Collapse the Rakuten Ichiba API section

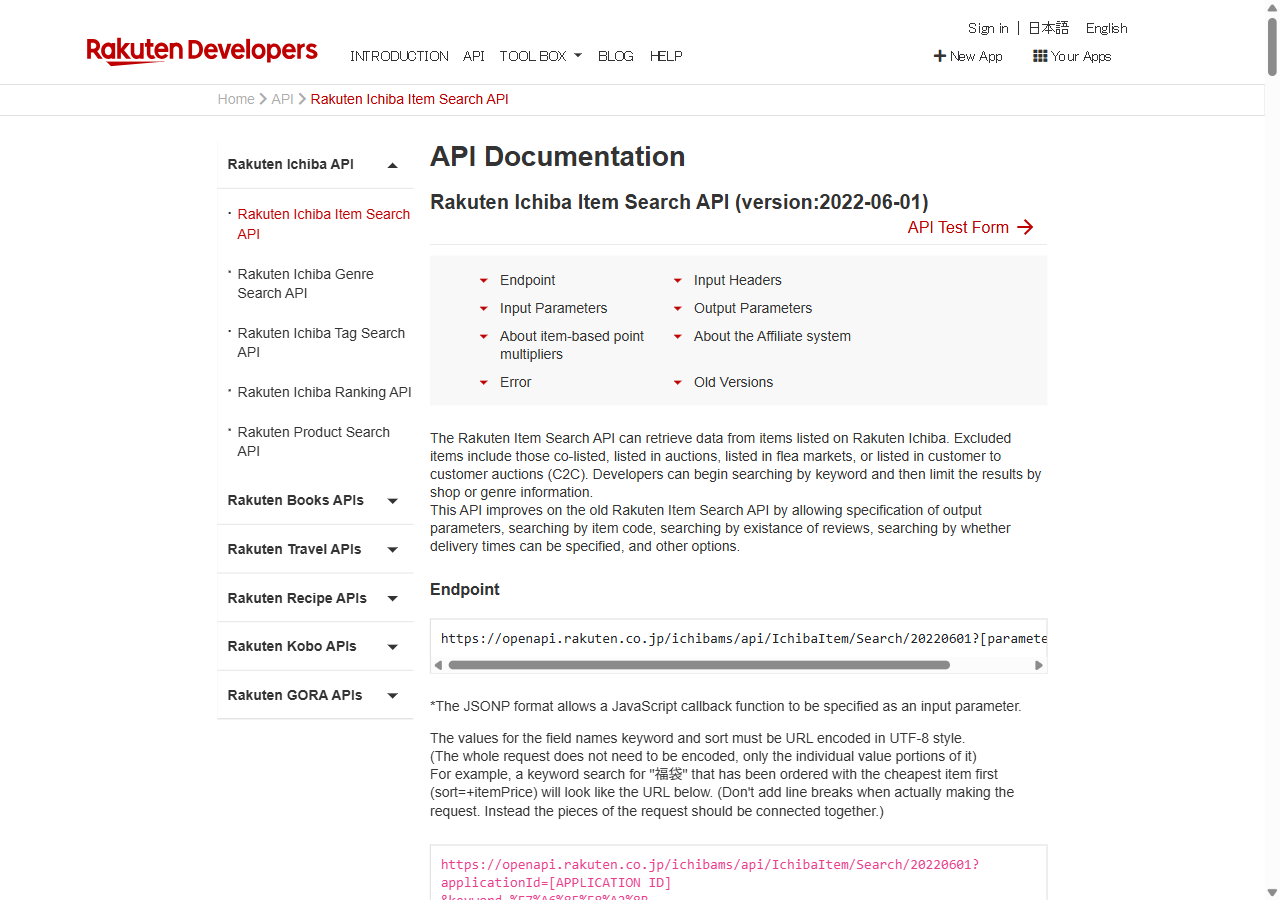[x=393, y=165]
